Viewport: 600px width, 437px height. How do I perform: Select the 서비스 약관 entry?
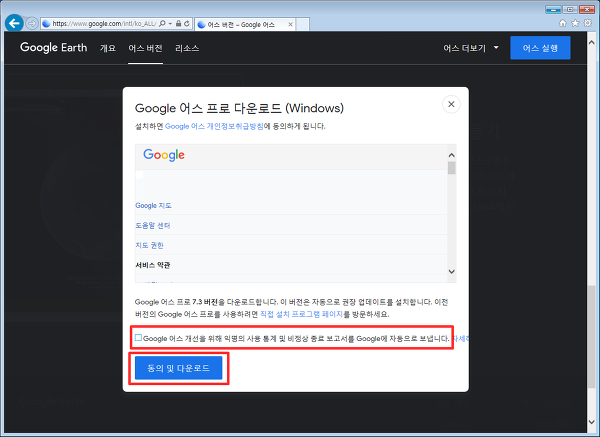tap(153, 265)
